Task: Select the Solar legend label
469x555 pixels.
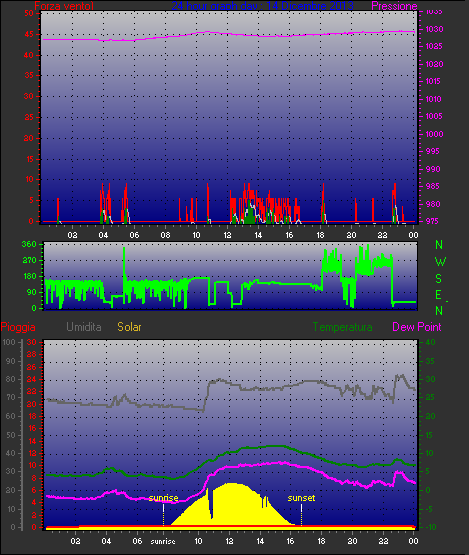Action: [x=129, y=327]
